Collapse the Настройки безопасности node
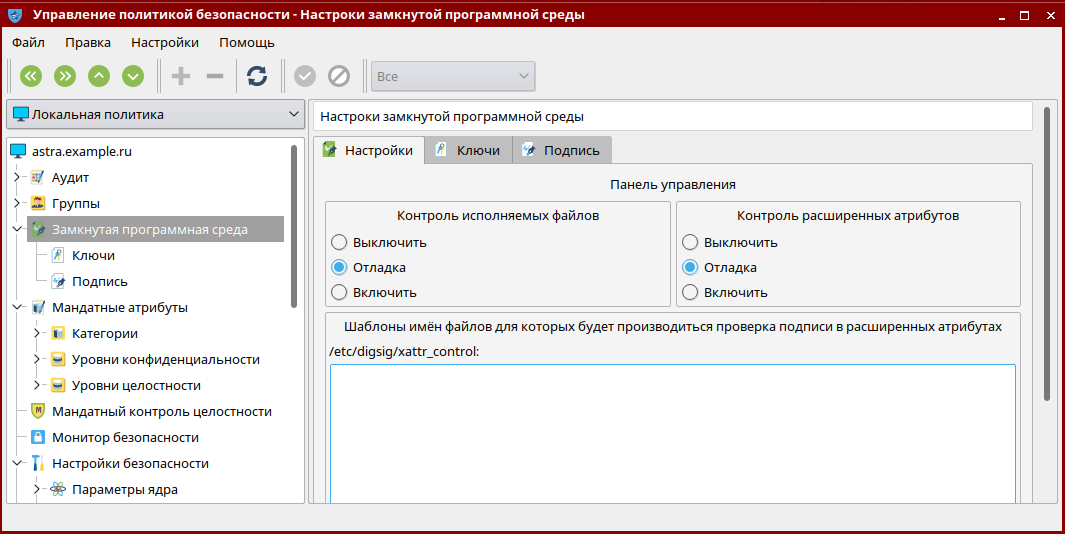1065x534 pixels. pyautogui.click(x=18, y=463)
